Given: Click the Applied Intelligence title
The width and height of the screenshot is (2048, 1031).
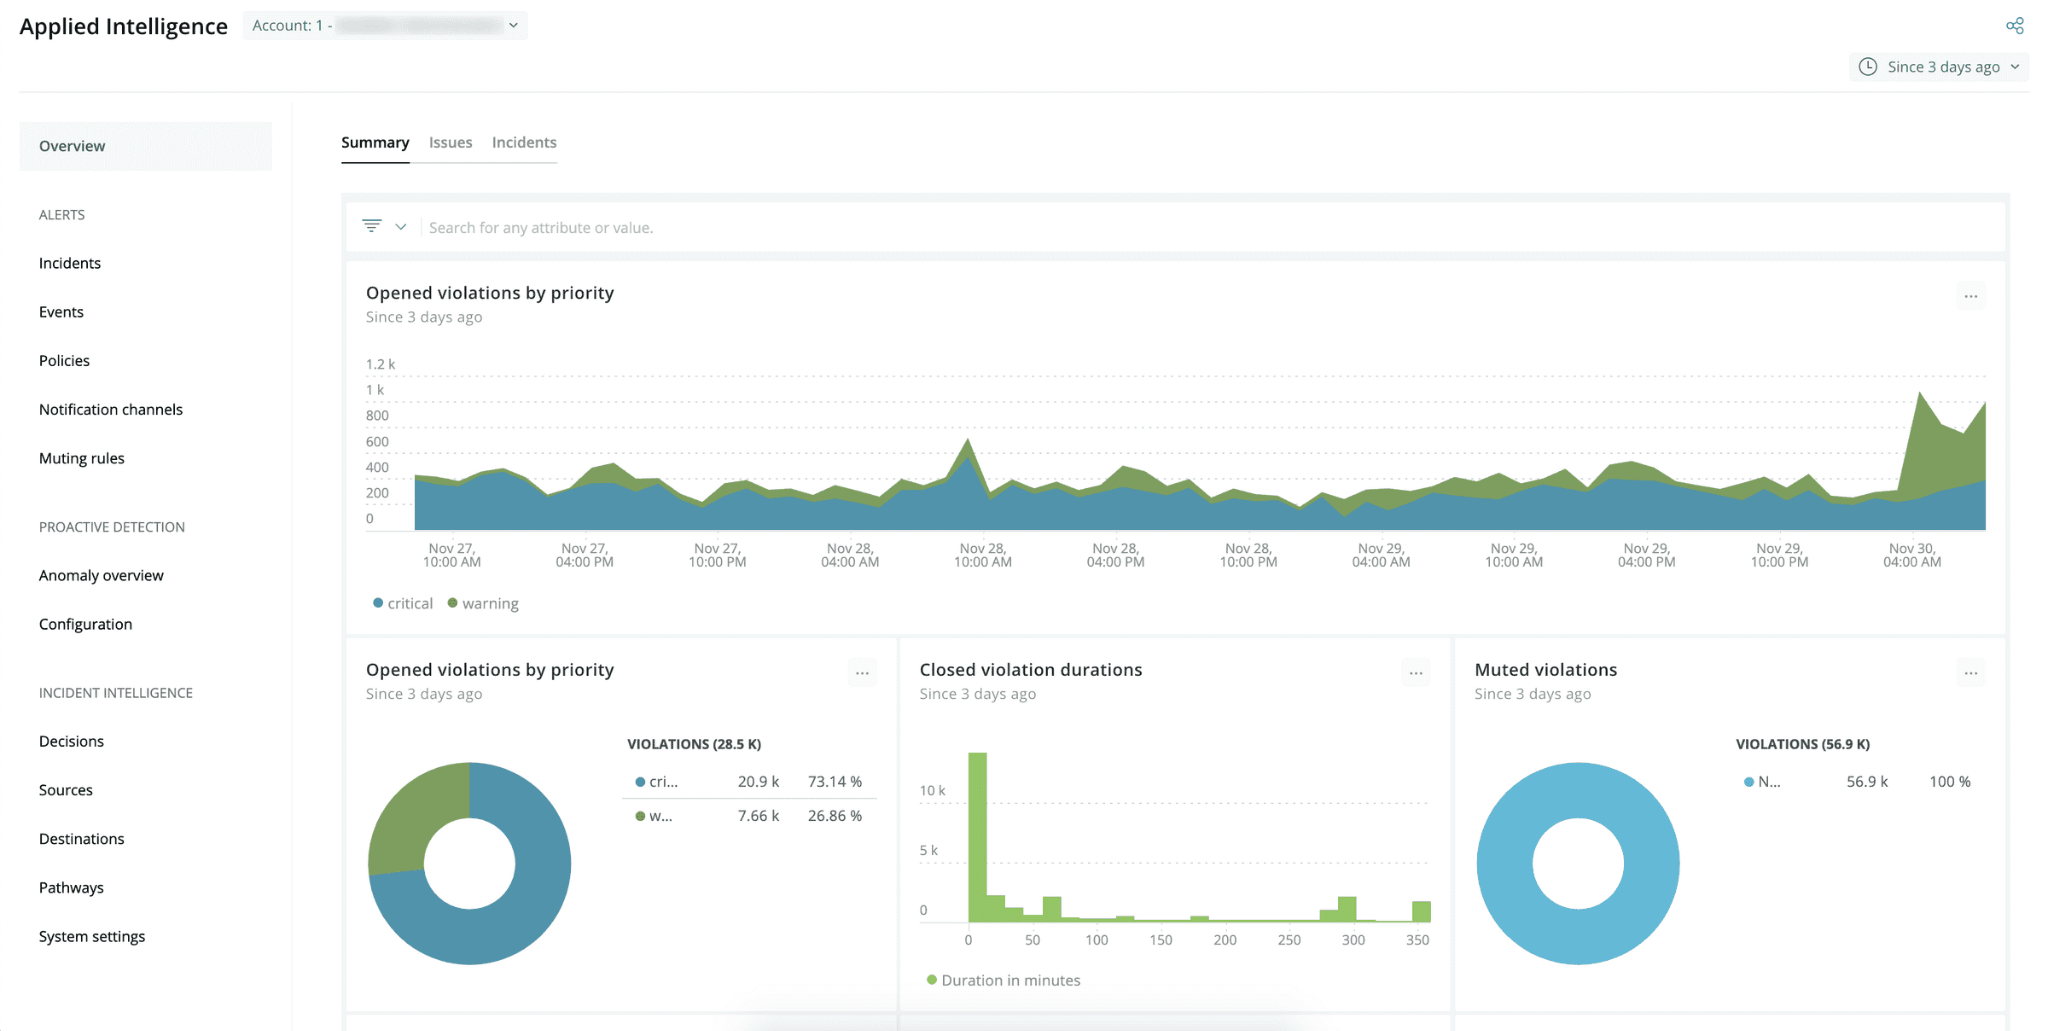Looking at the screenshot, I should pos(123,26).
